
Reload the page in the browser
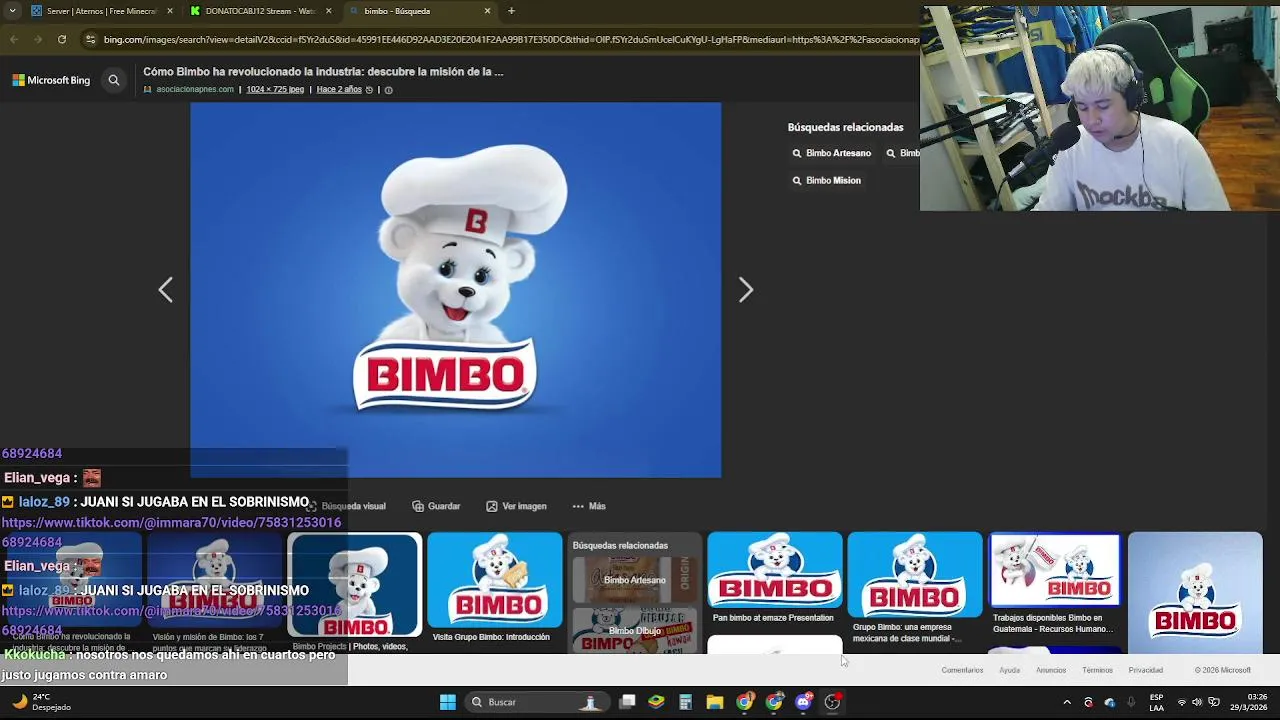click(x=62, y=39)
